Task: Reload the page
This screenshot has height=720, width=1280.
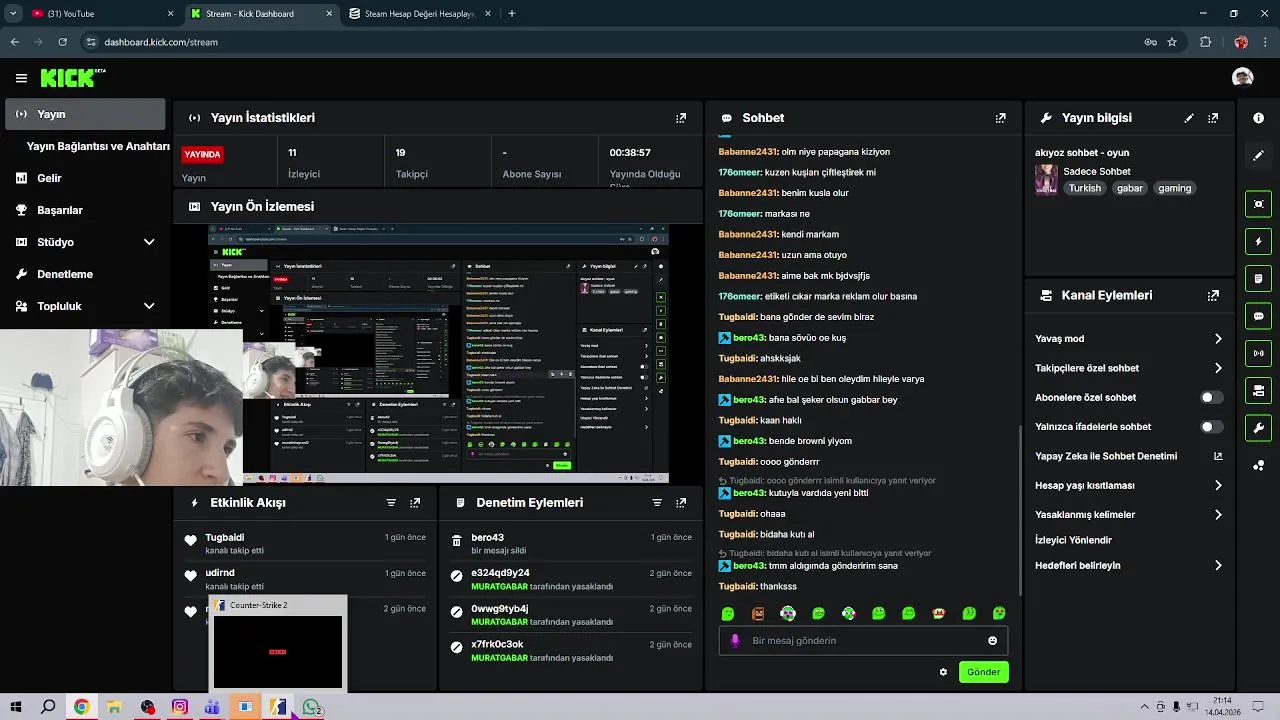Action: click(62, 42)
